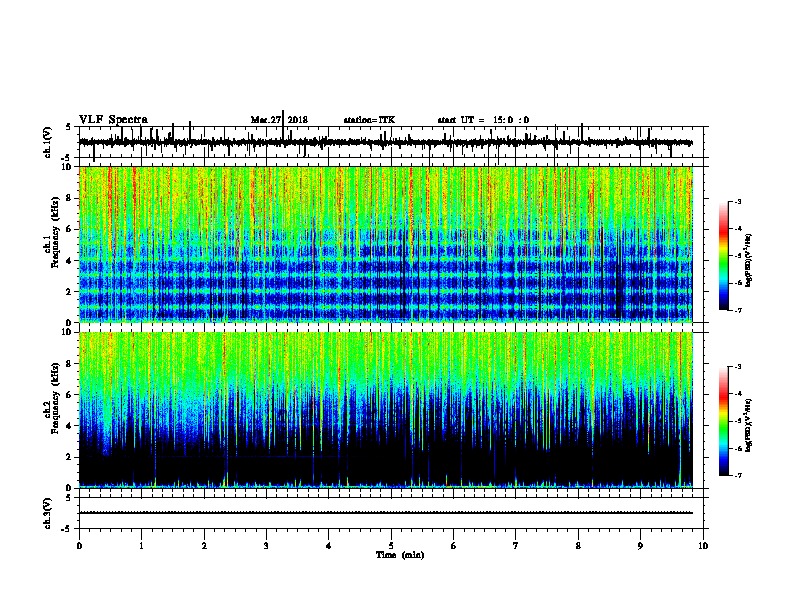Click time axis tick label "2"
This screenshot has height=612, width=792.
[204, 546]
